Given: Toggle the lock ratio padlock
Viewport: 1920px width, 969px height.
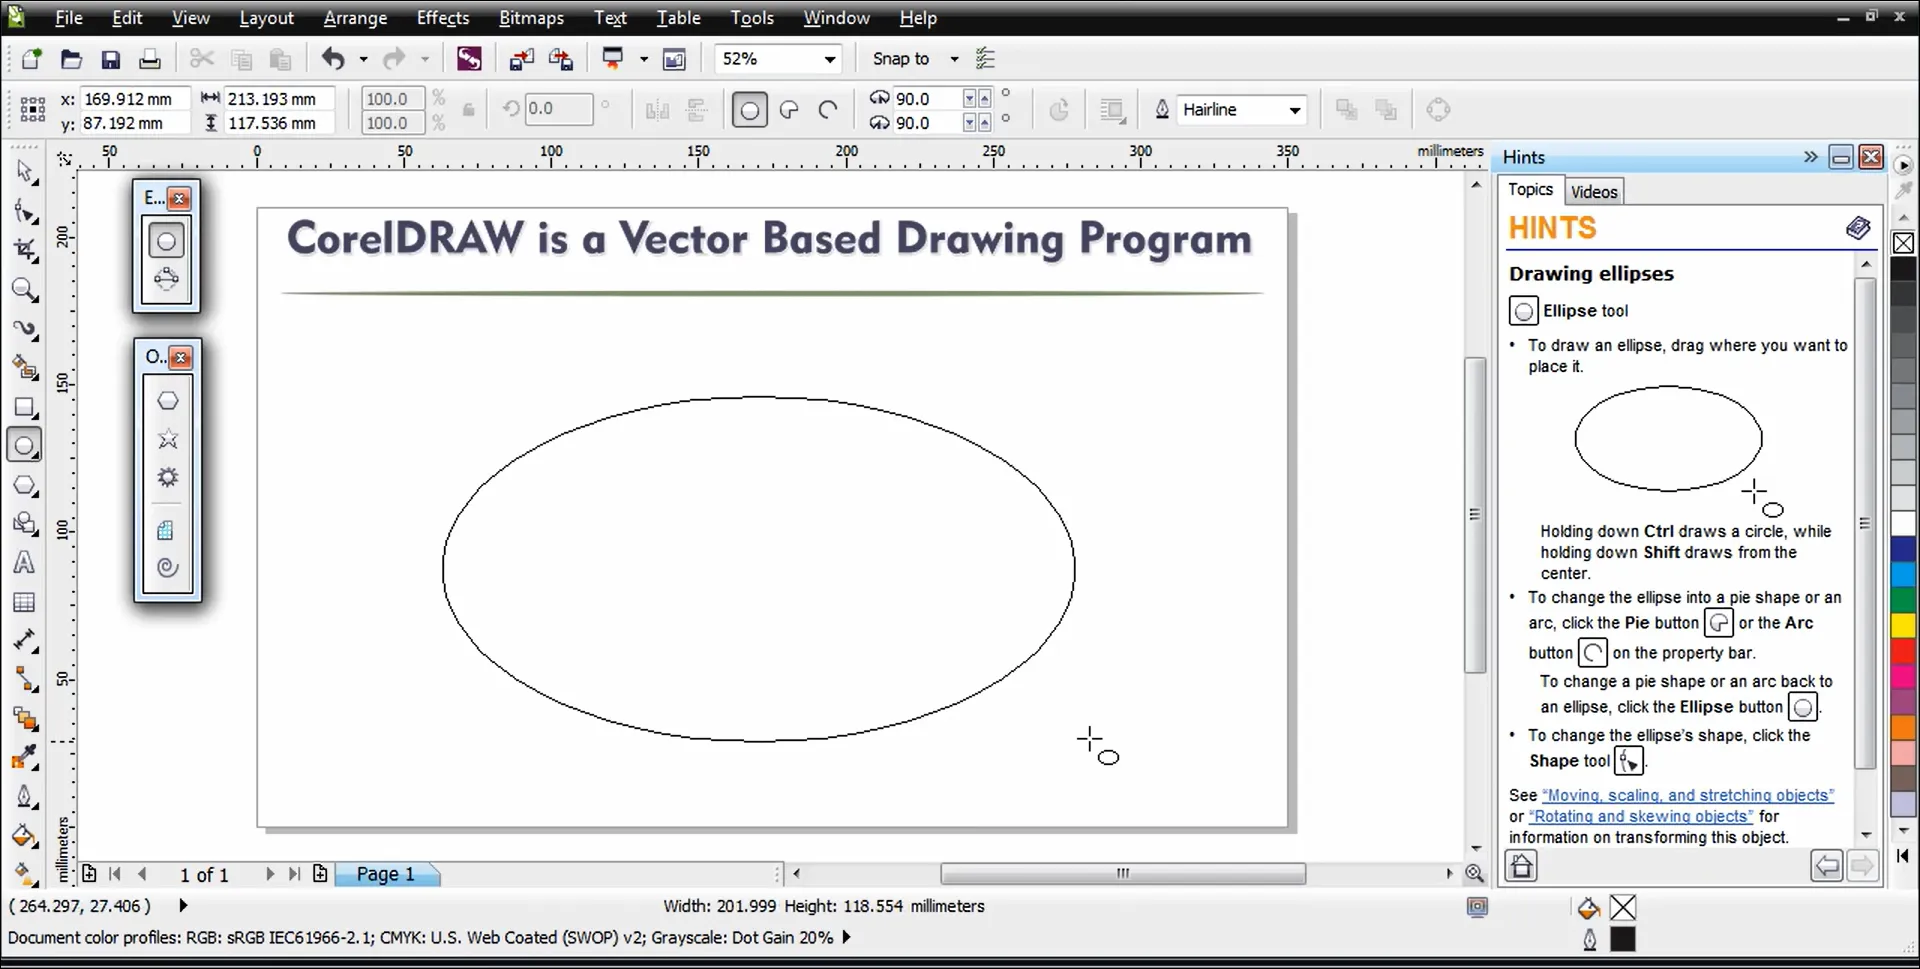Looking at the screenshot, I should [468, 110].
